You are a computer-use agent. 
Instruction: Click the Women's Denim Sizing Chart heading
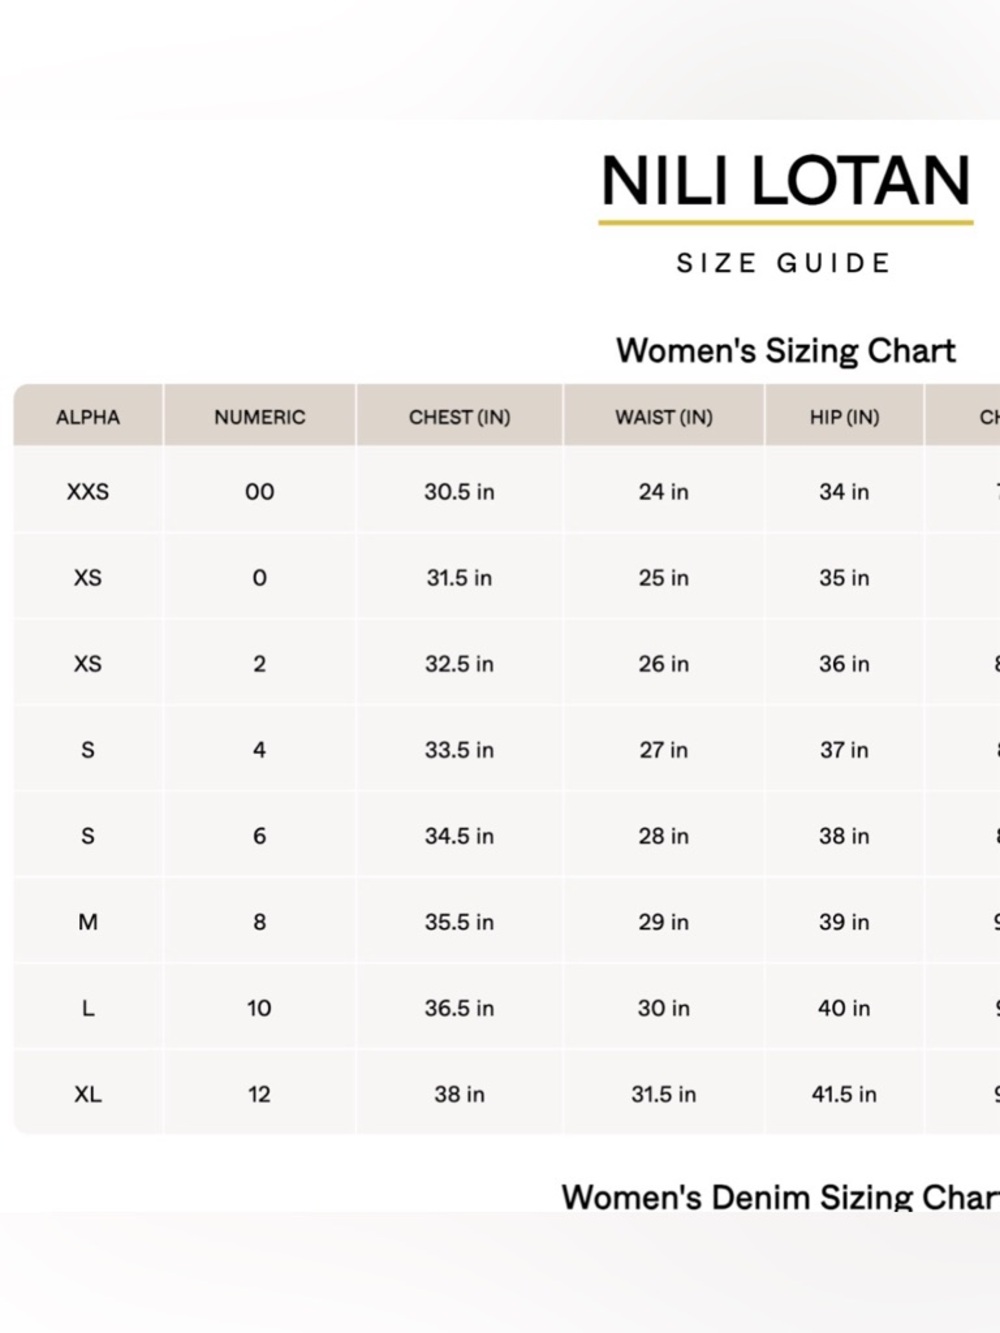click(x=780, y=1196)
